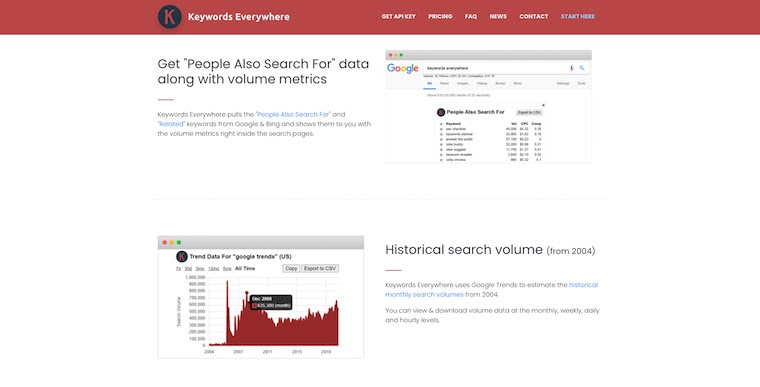Click Export to CSV in People Also Search widget
Image resolution: width=760 pixels, height=387 pixels.
click(529, 113)
